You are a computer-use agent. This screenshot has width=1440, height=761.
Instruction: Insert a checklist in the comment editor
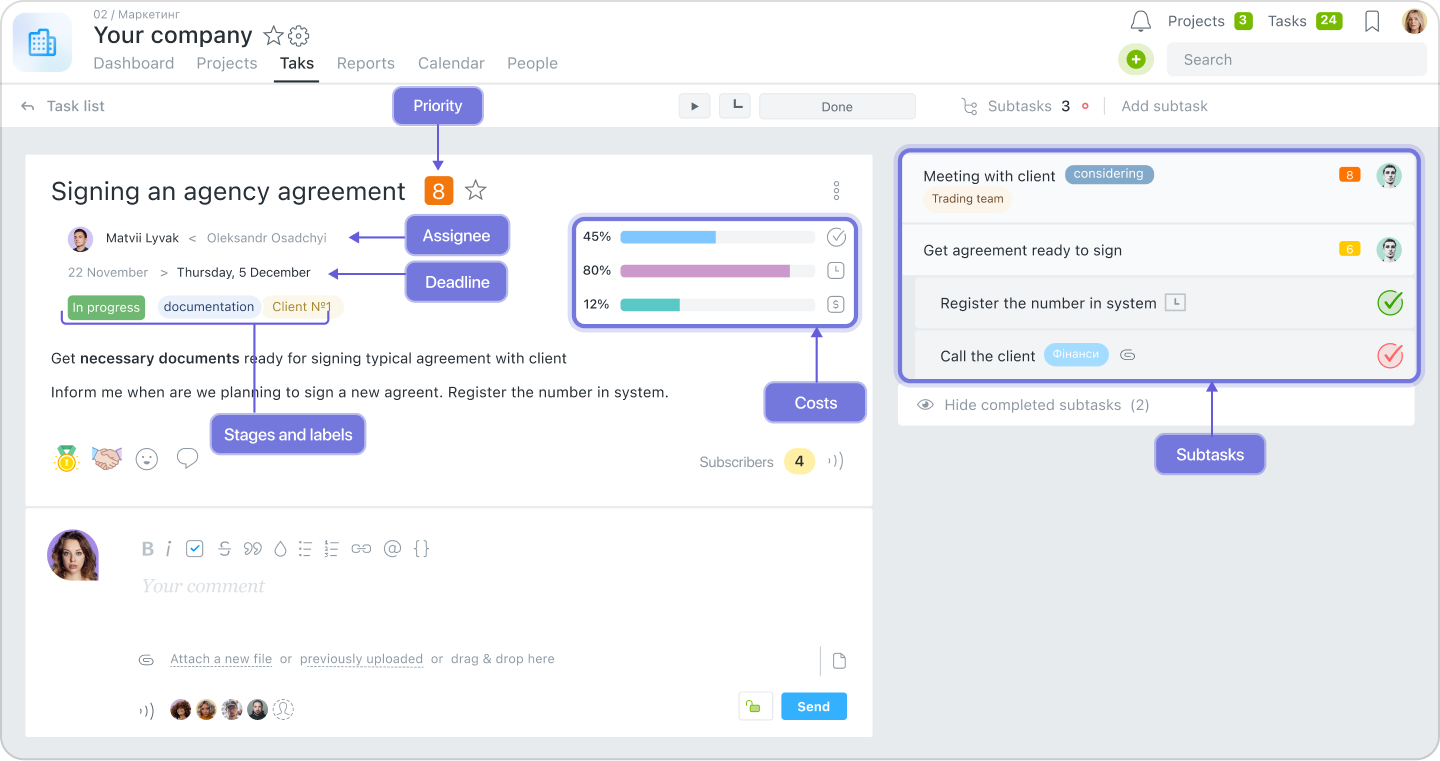[194, 548]
